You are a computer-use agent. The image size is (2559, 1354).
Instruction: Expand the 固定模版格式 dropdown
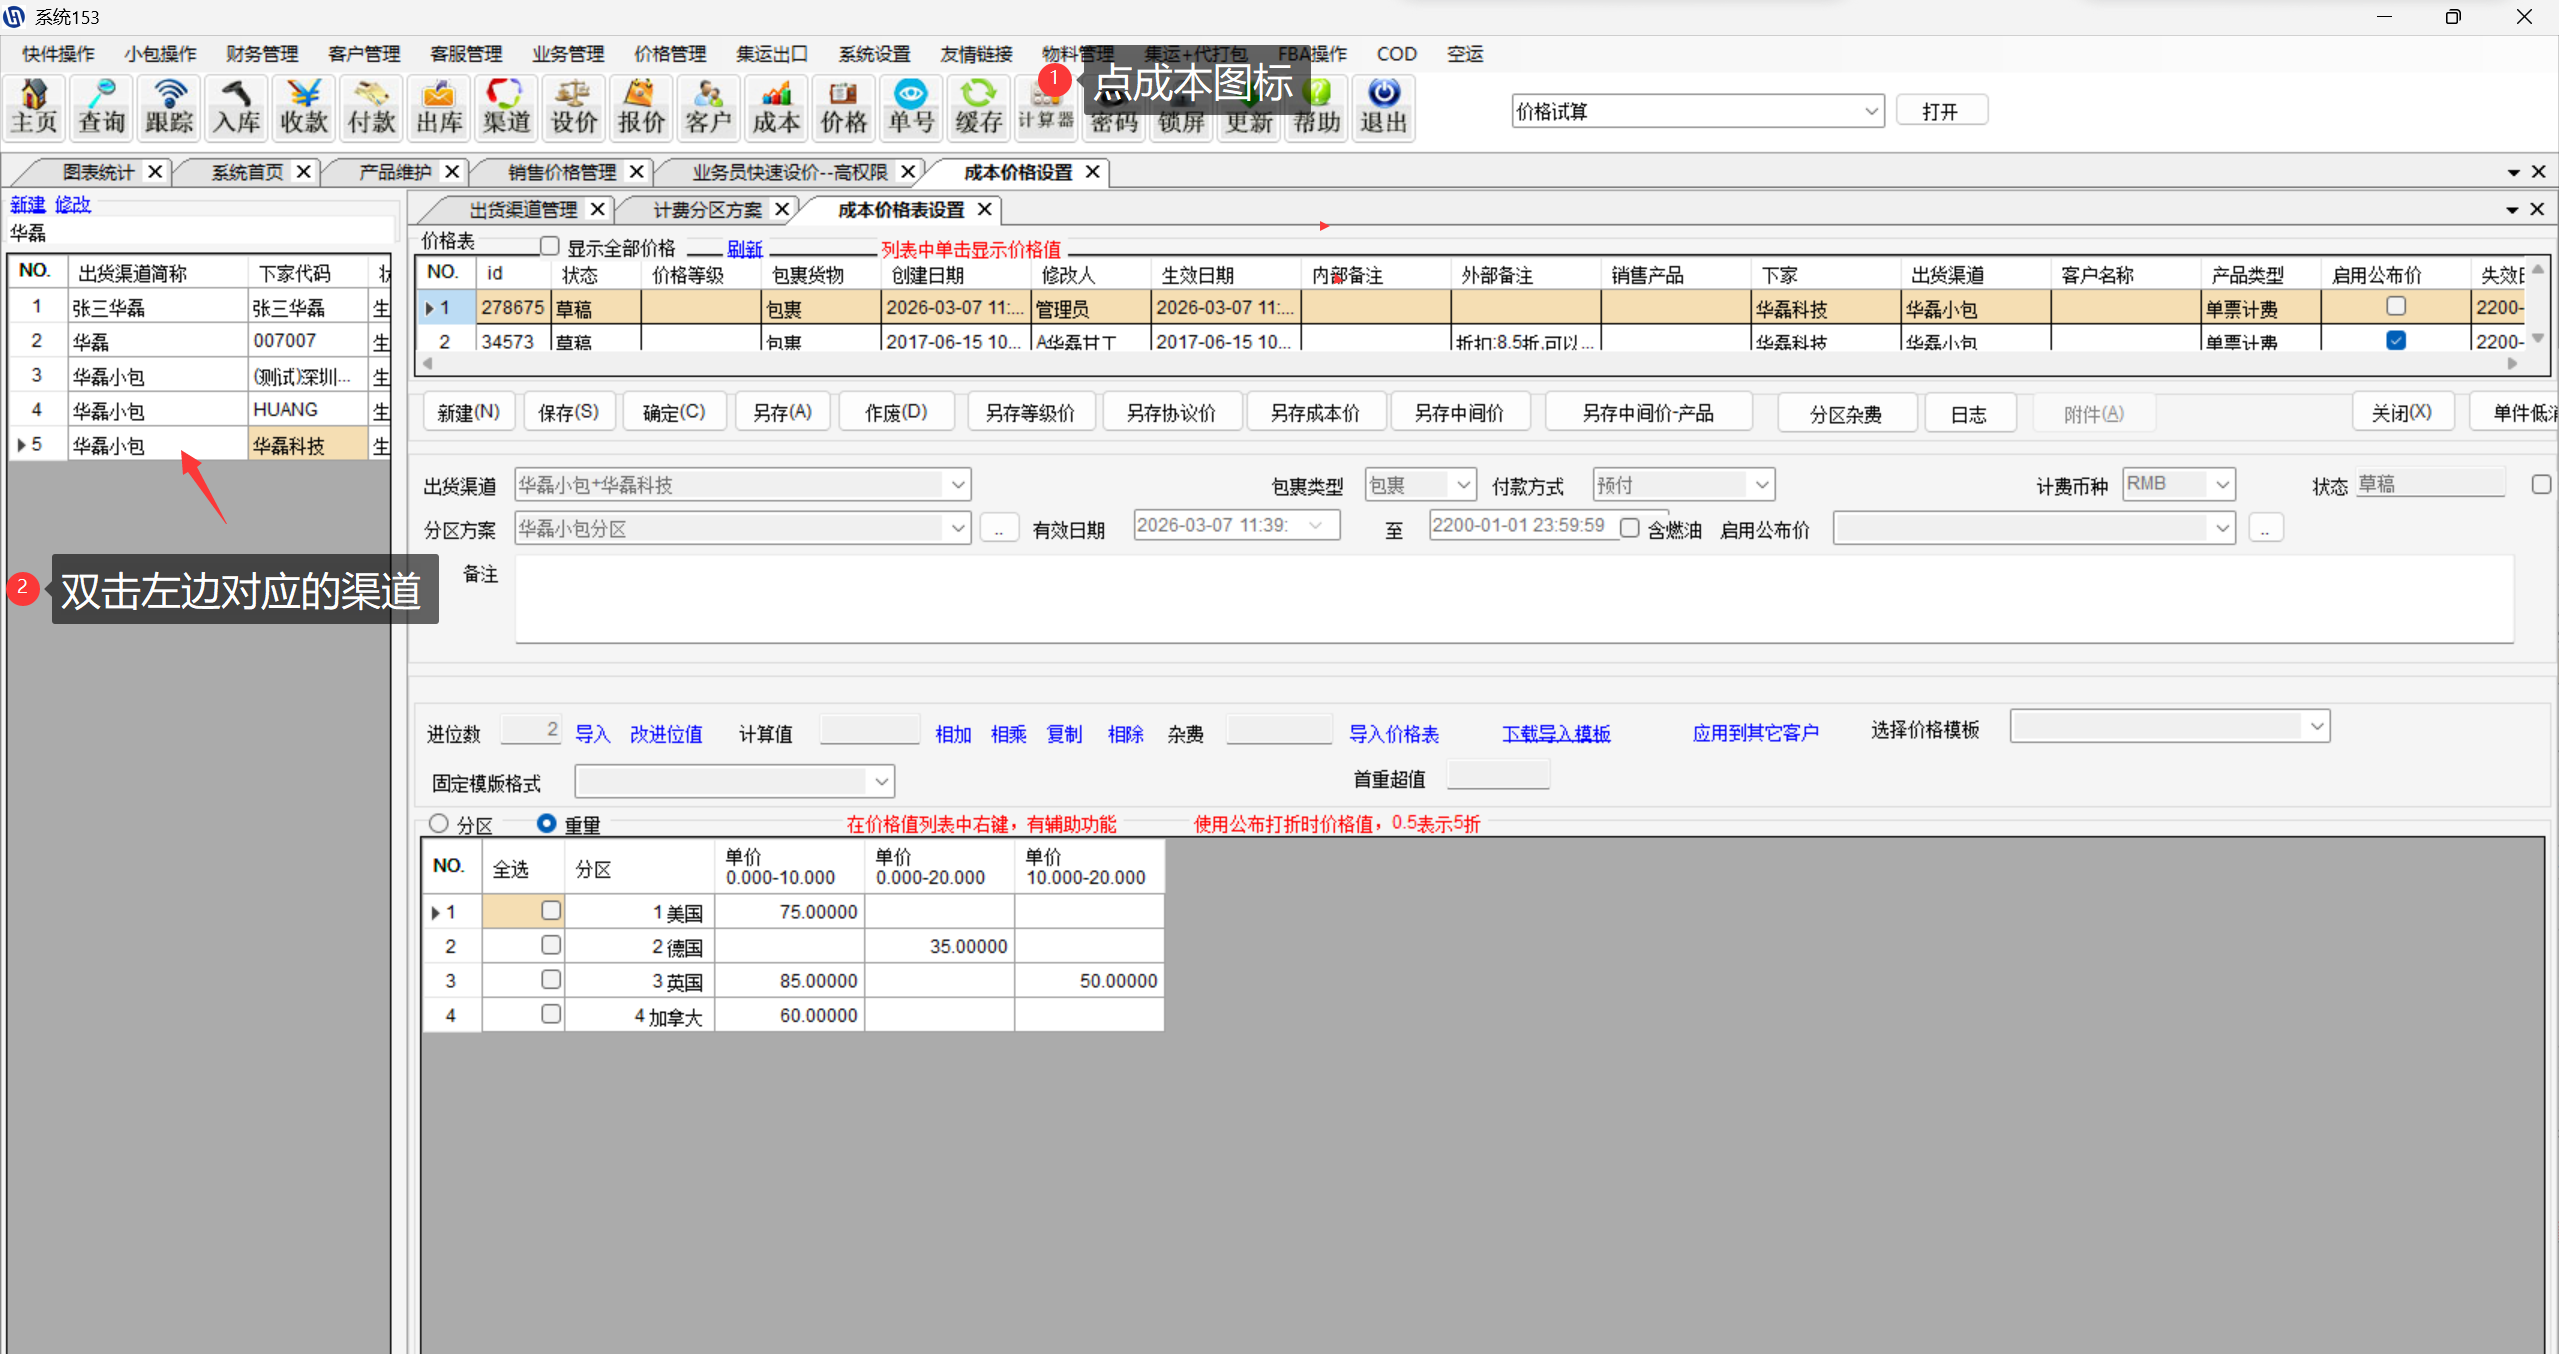click(881, 781)
